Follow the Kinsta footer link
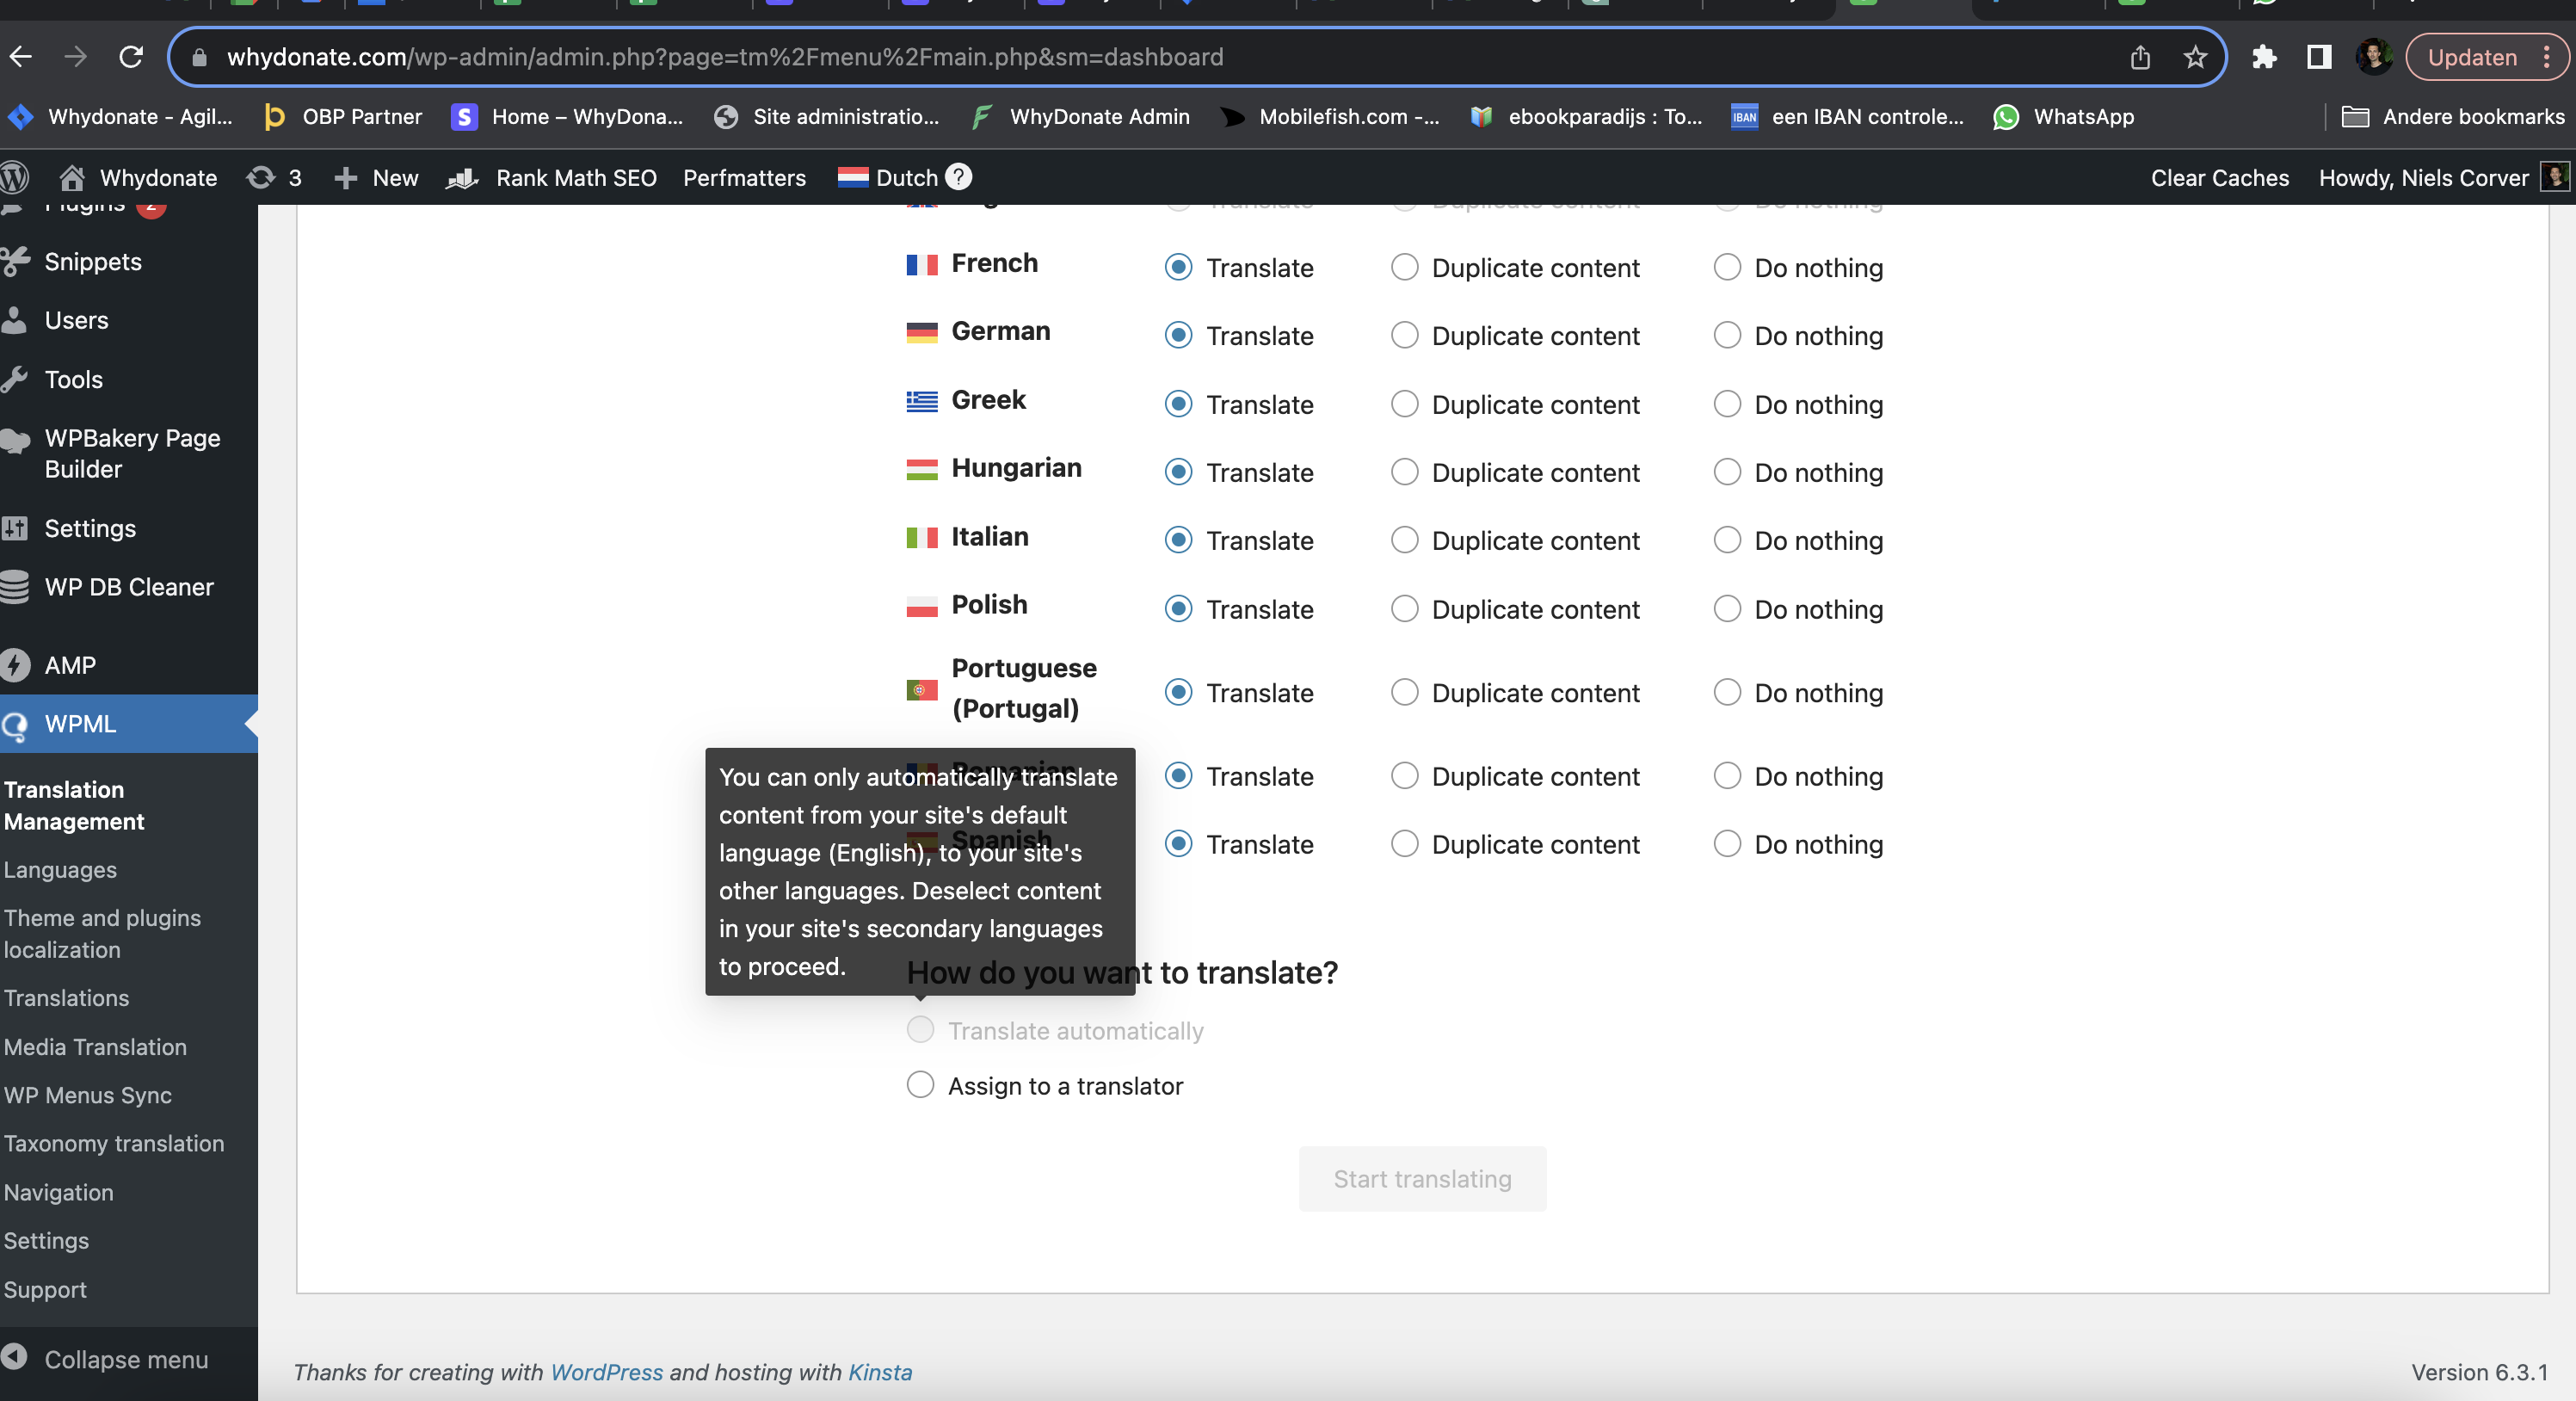Screen dimensions: 2576x1401 click(880, 1372)
